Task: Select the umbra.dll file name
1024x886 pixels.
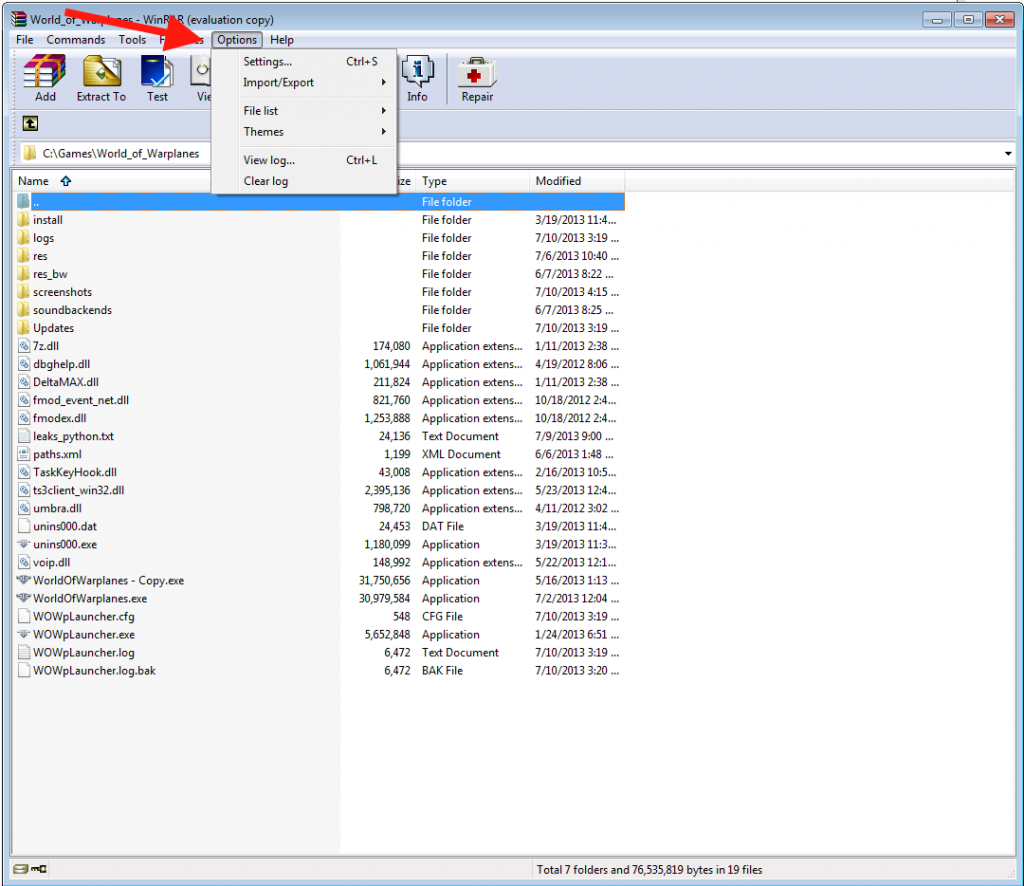Action: pos(57,508)
